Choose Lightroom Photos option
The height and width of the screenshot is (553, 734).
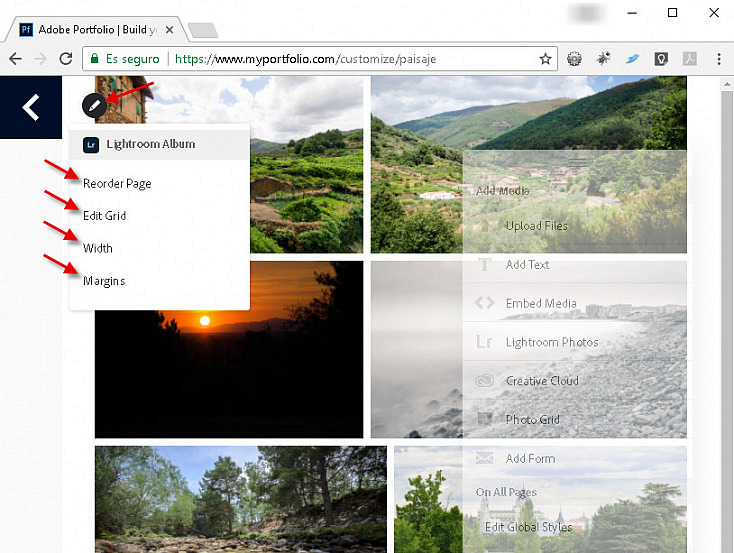[x=552, y=342]
